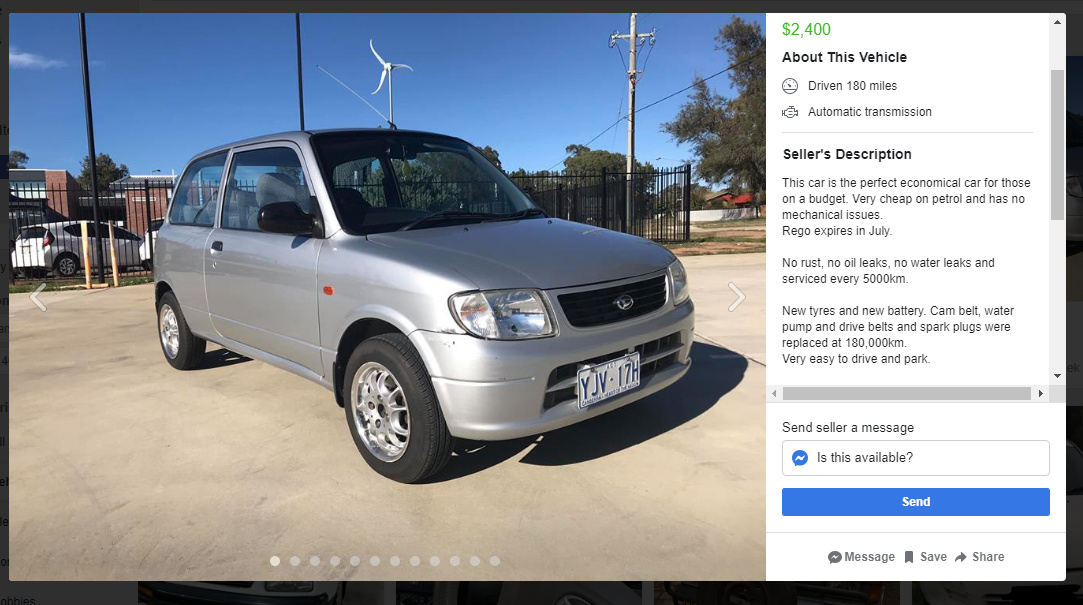The width and height of the screenshot is (1083, 605).
Task: Click the description panel scroll-down arrow
Action: tap(1057, 376)
